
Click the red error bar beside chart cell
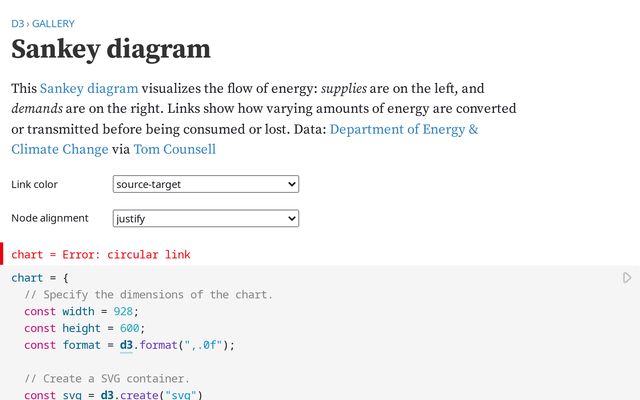2,254
